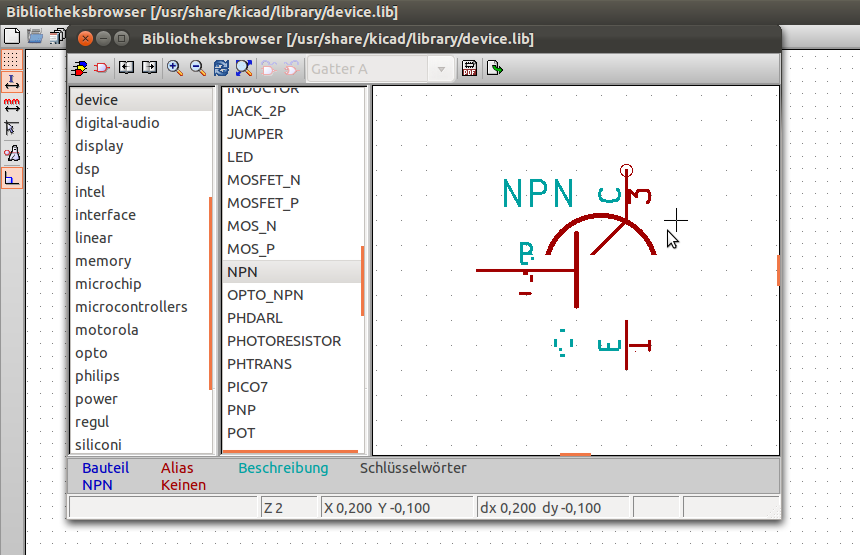Choose JACK_2P component

tap(292, 111)
